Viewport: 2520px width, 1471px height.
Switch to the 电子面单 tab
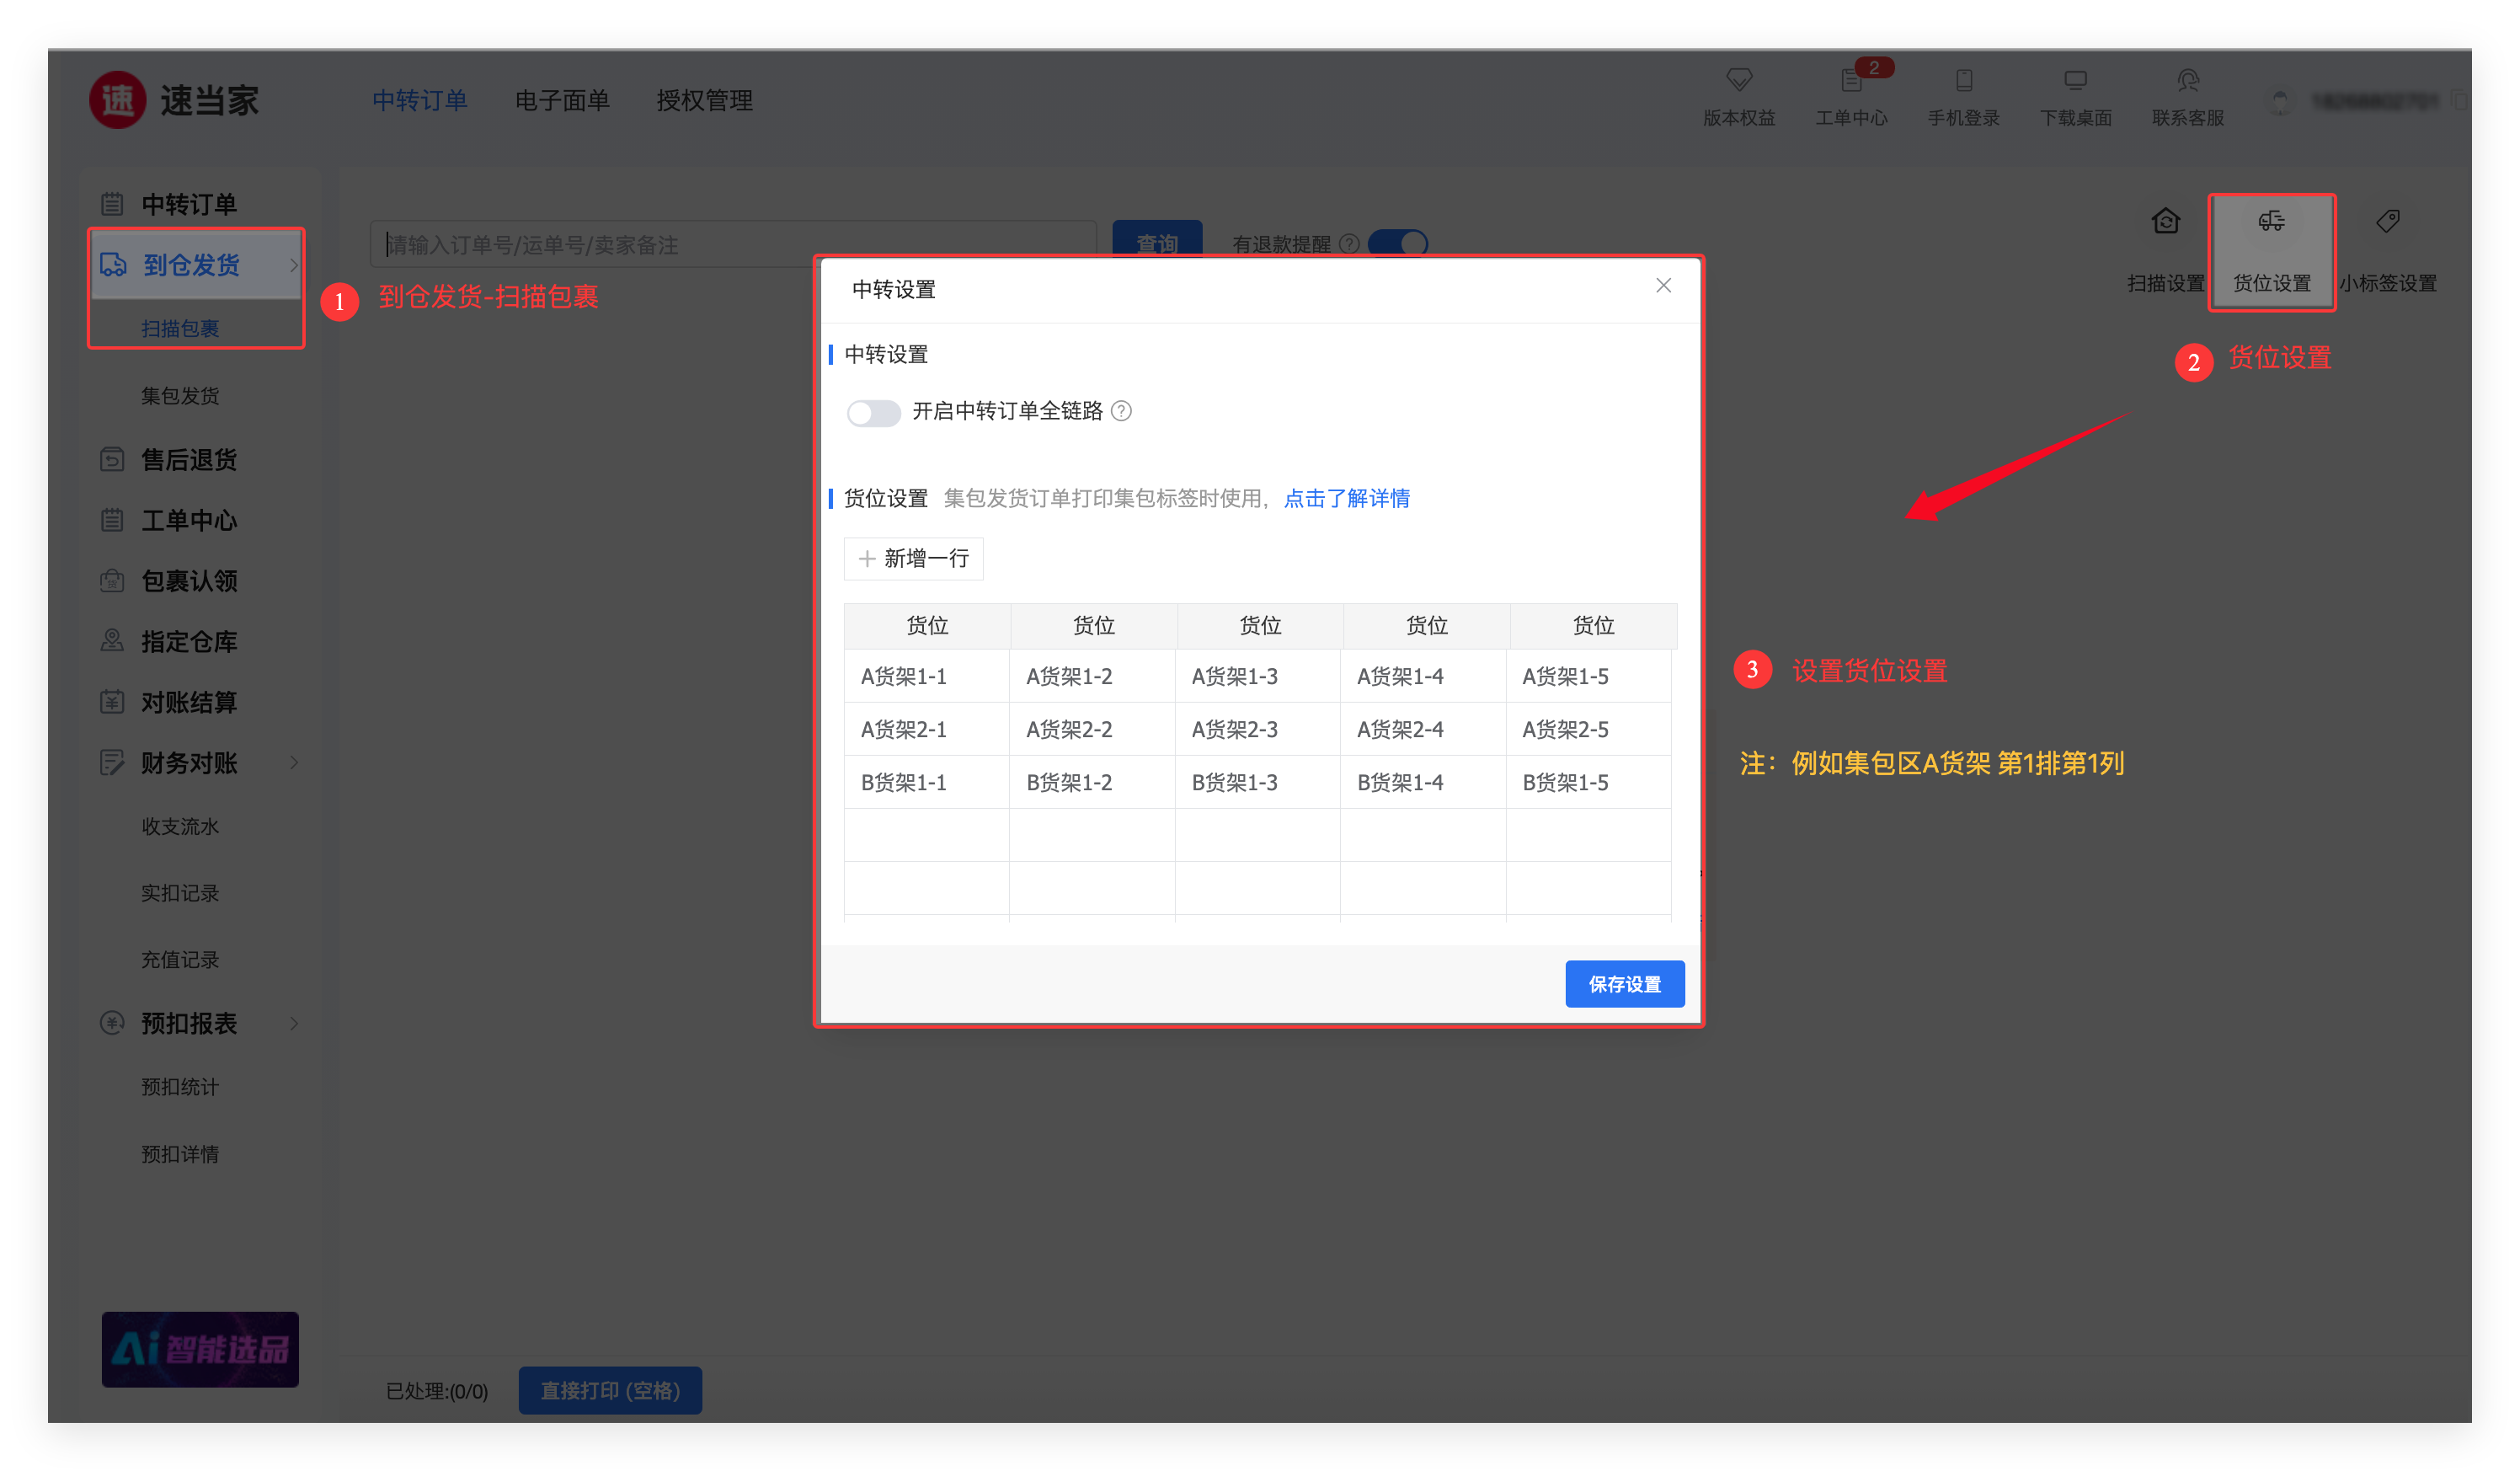pyautogui.click(x=562, y=100)
